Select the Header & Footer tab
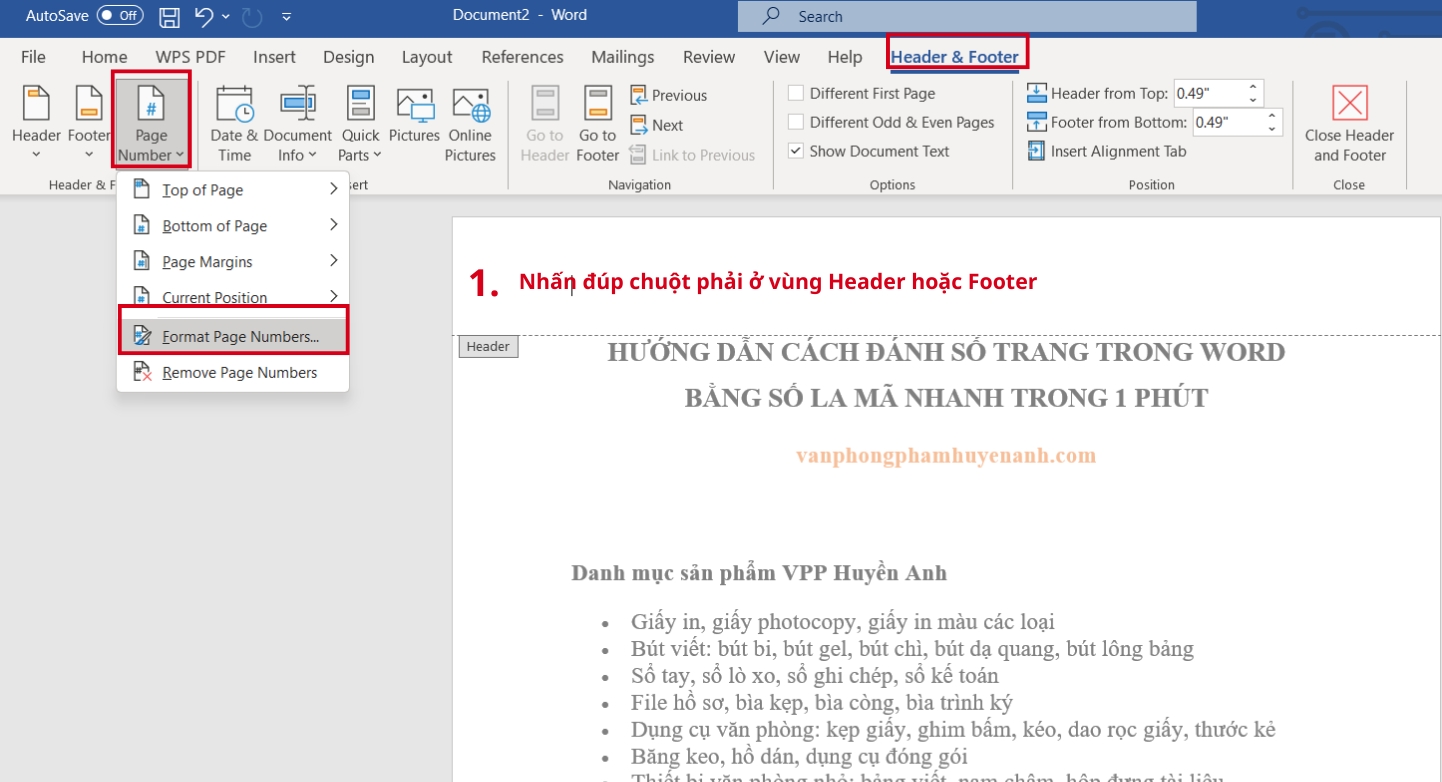 point(955,57)
